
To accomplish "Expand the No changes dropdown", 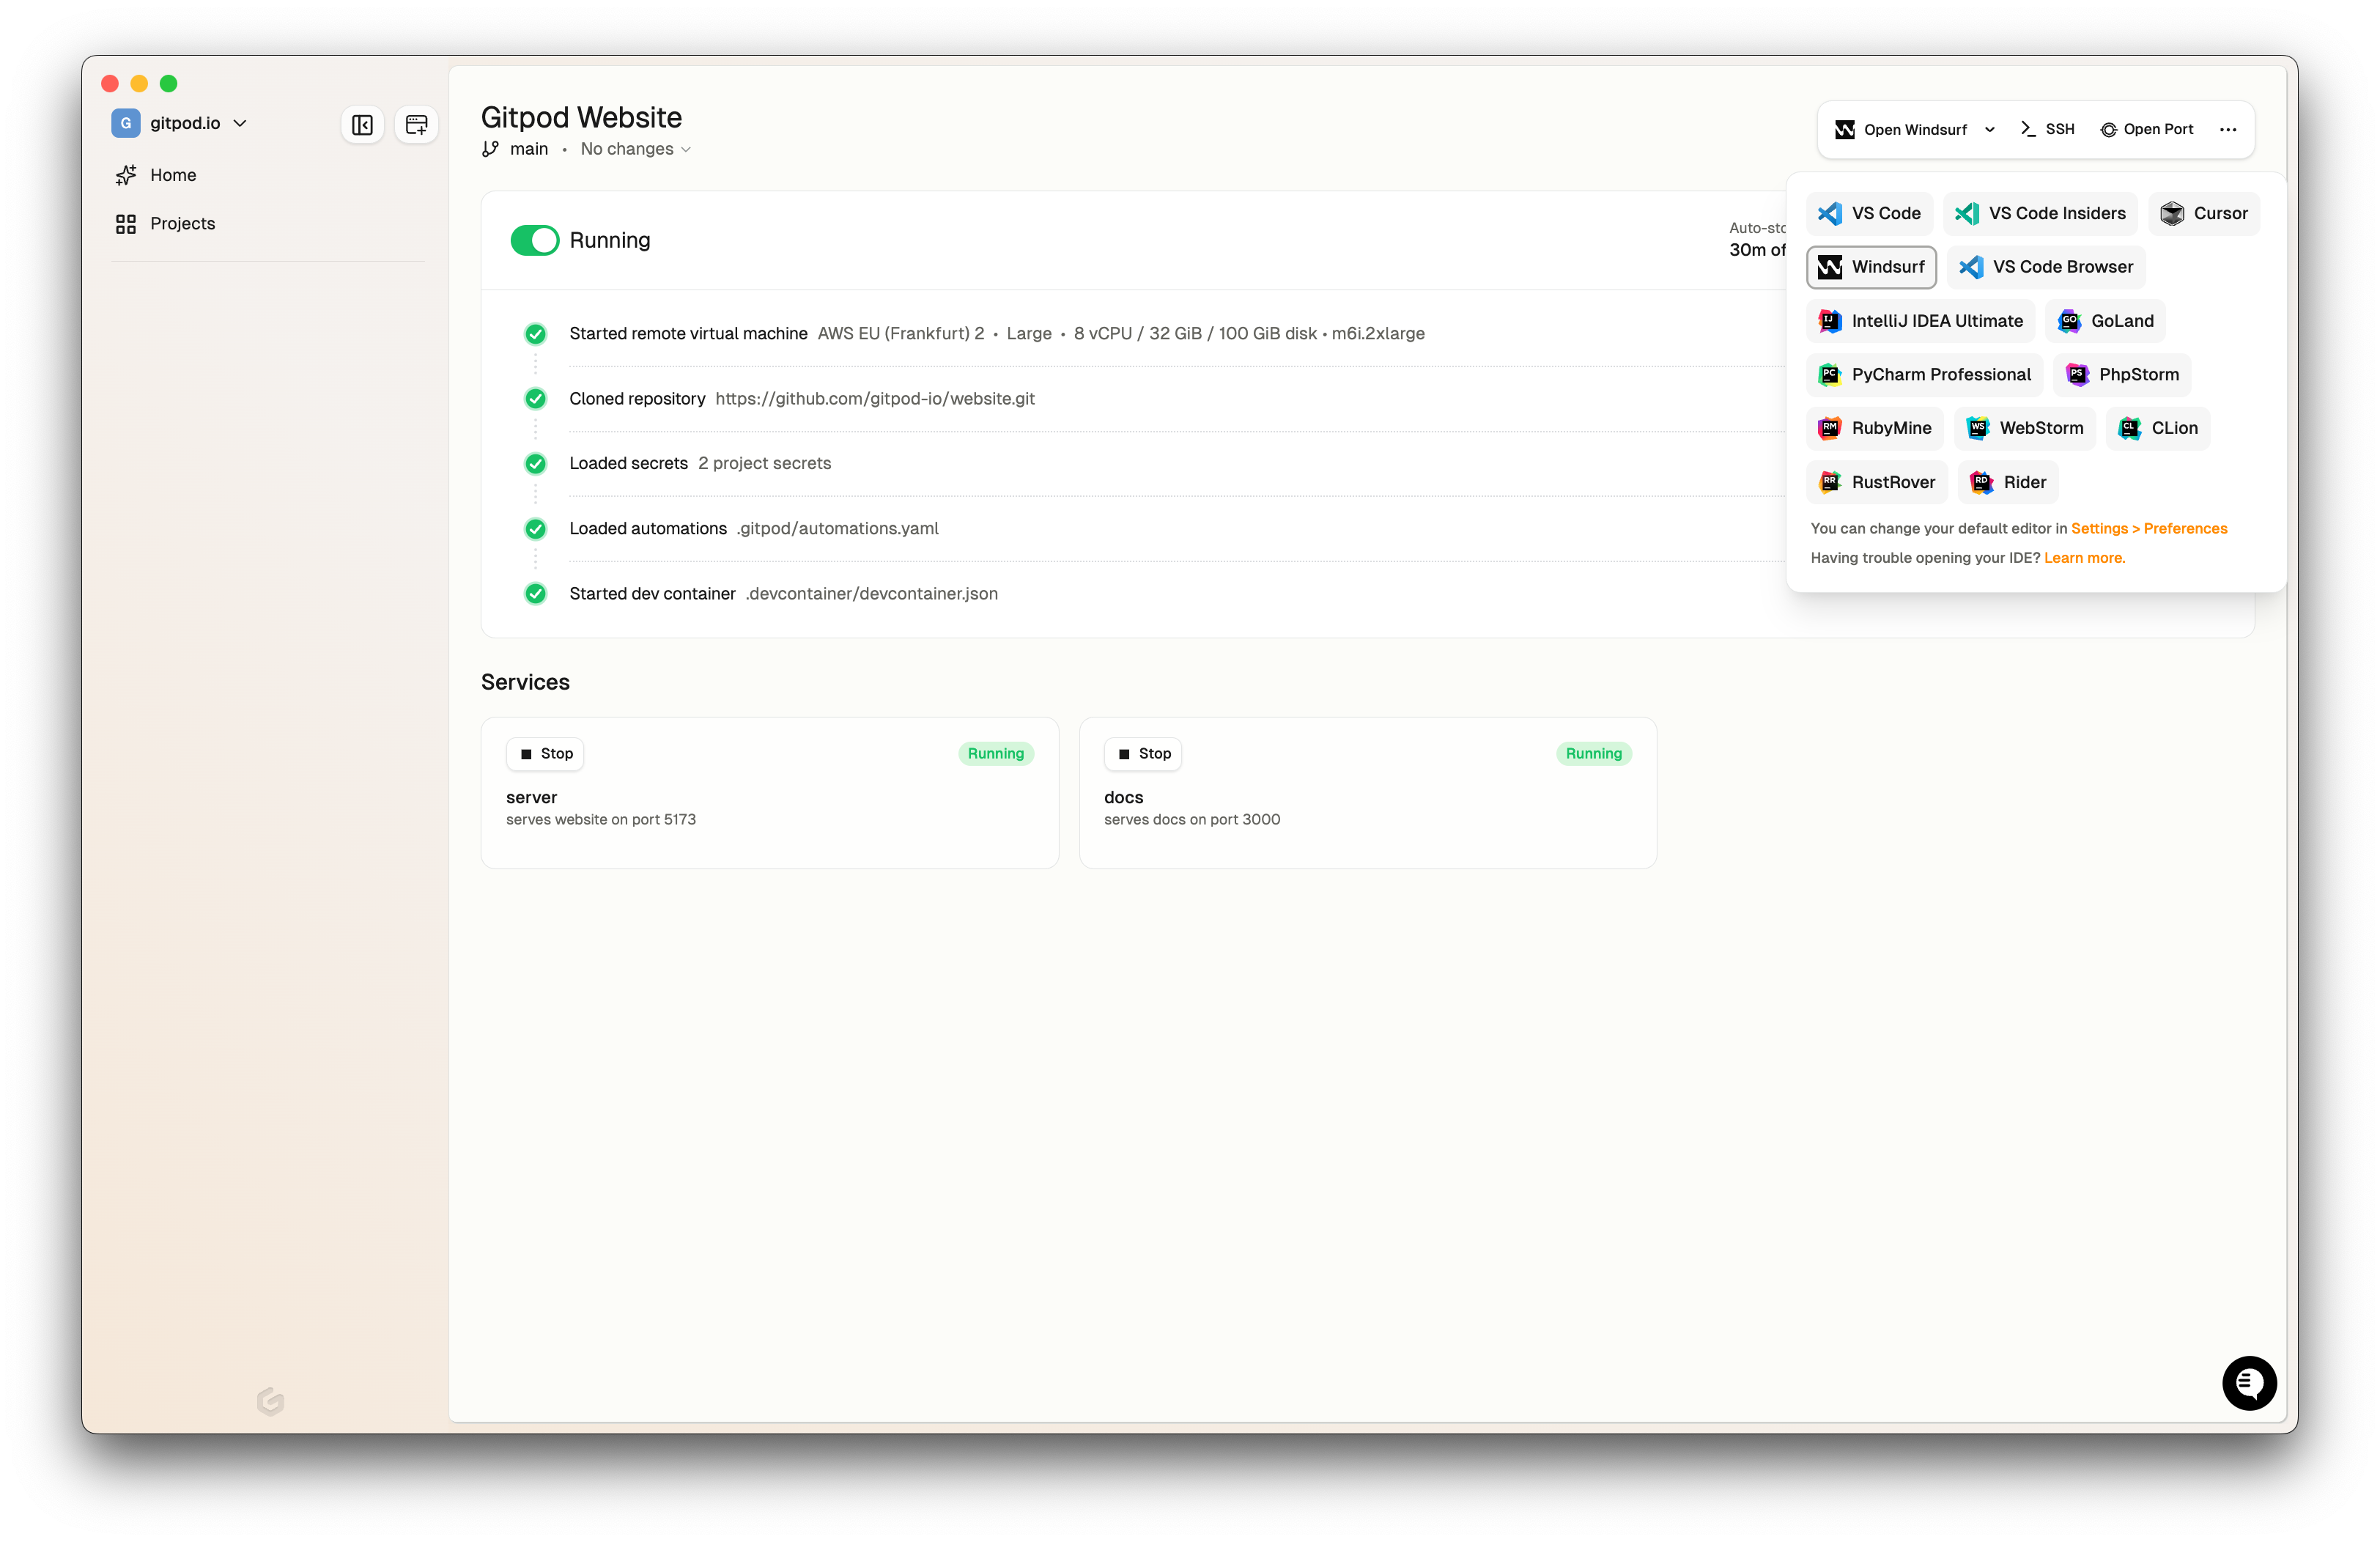I will pyautogui.click(x=636, y=149).
